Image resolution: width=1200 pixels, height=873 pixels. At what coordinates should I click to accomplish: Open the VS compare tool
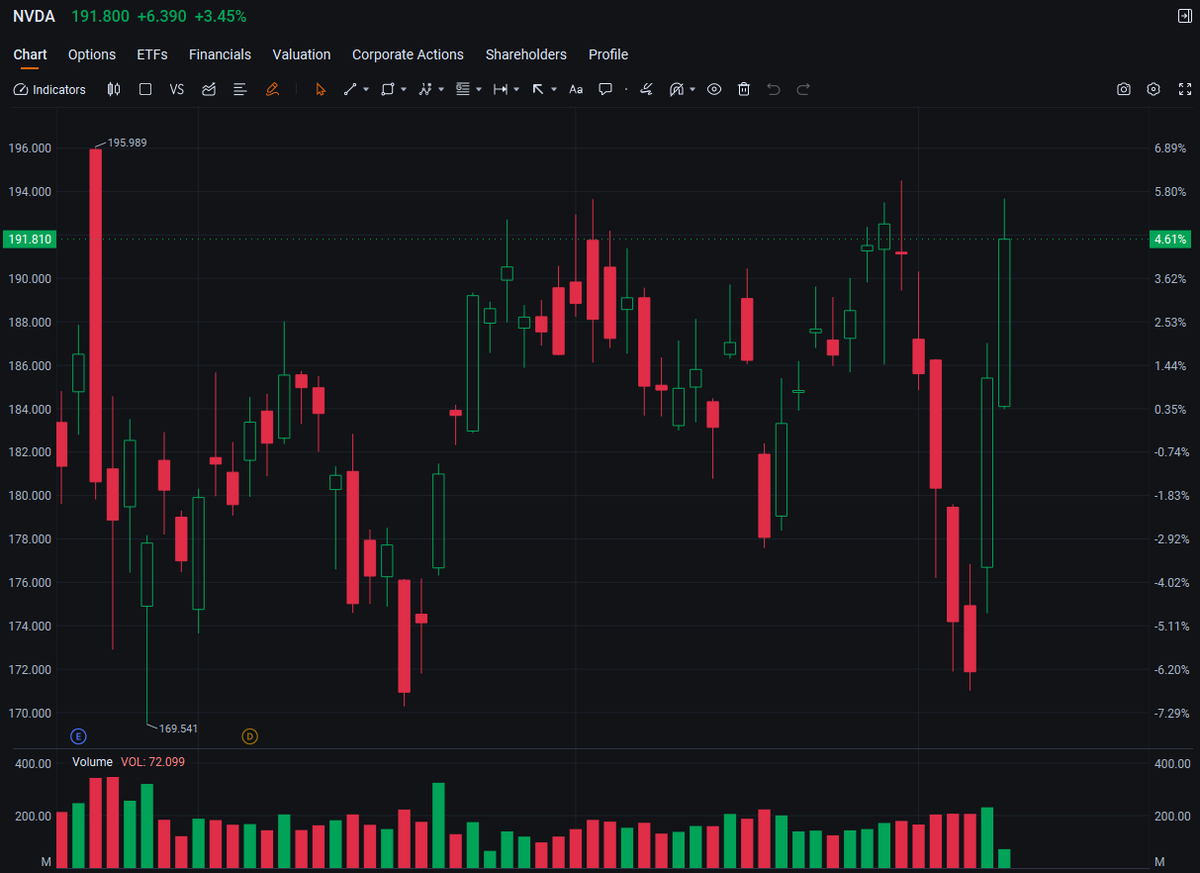(x=177, y=89)
